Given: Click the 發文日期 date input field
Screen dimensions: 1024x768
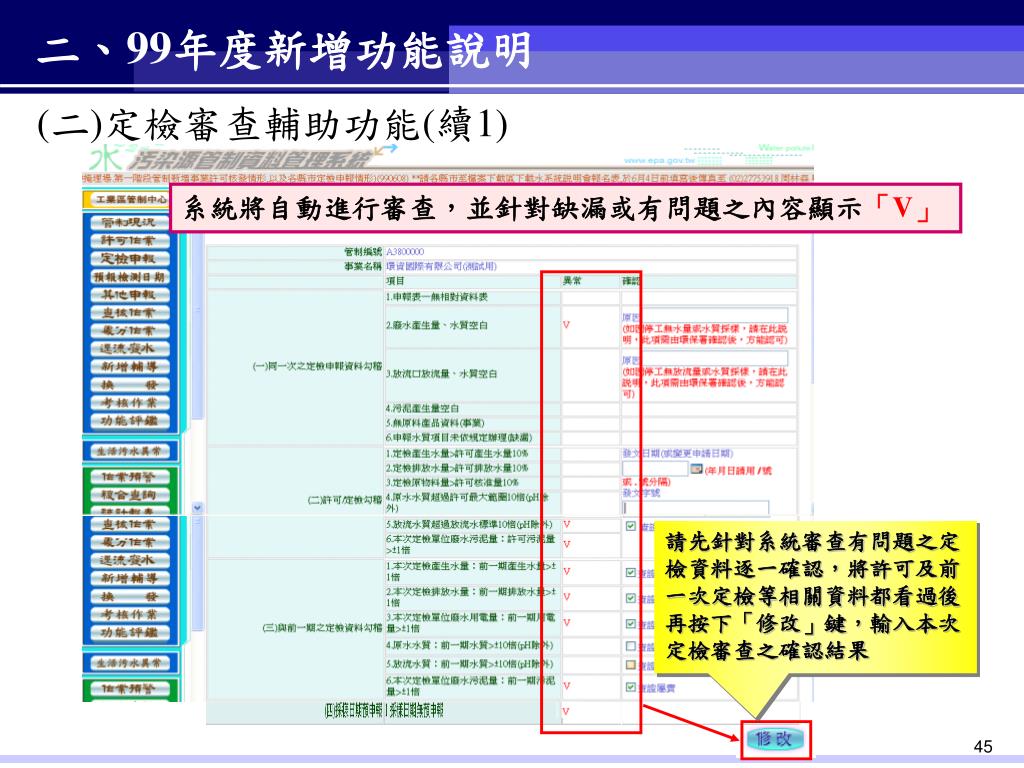Looking at the screenshot, I should [x=655, y=468].
